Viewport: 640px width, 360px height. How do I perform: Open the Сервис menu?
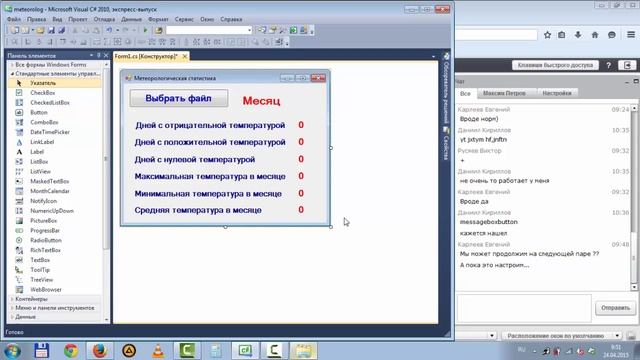point(184,19)
